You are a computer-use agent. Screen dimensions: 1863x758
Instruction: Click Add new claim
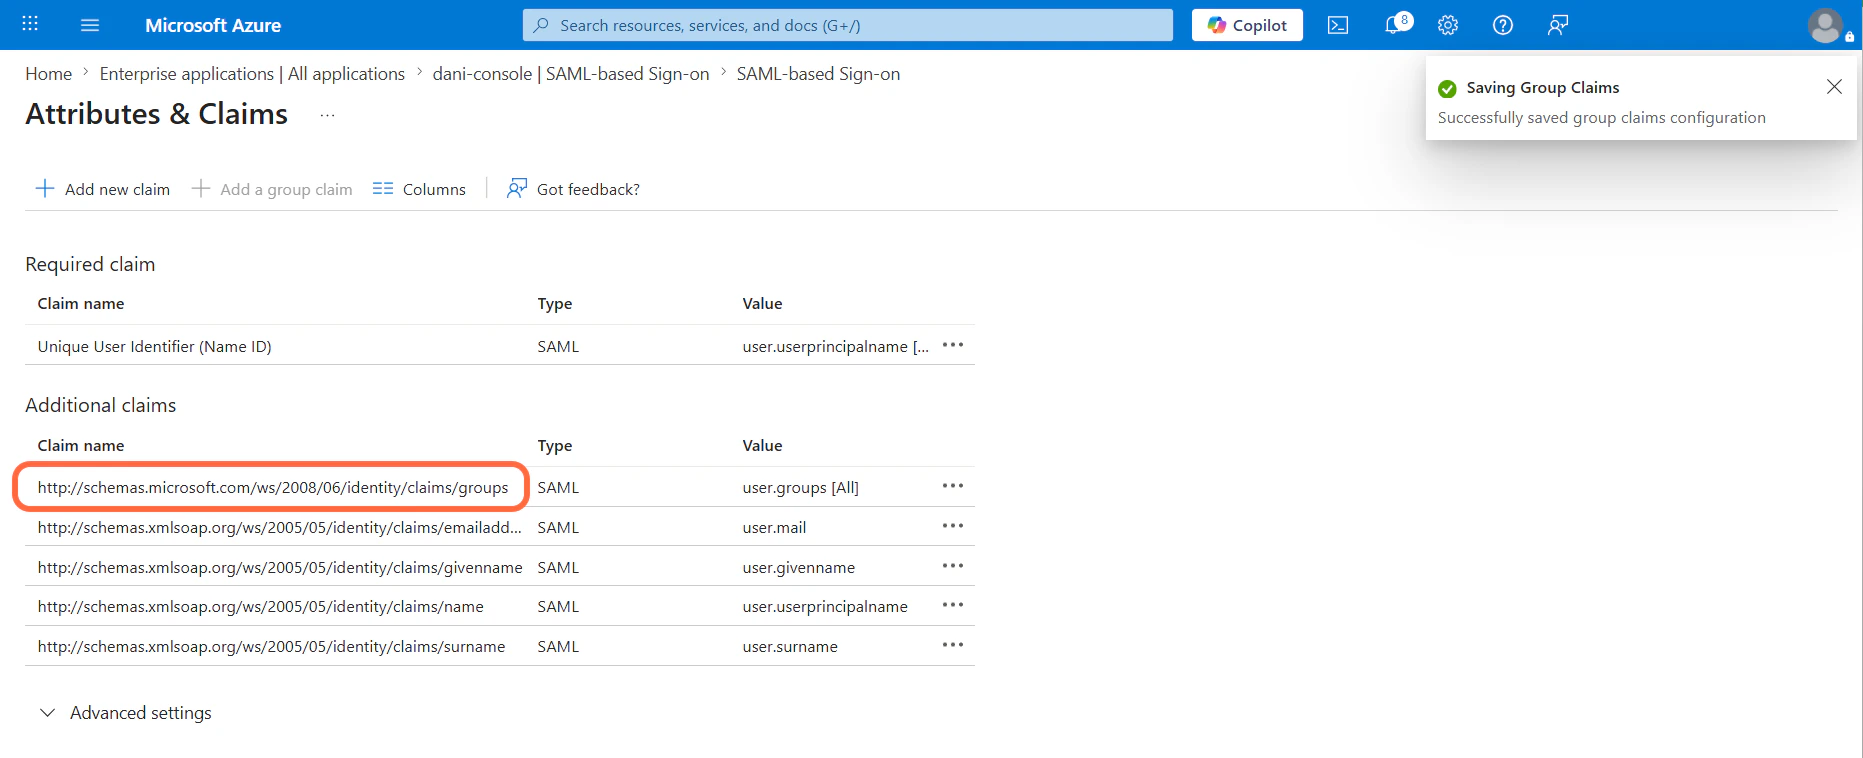tap(103, 189)
